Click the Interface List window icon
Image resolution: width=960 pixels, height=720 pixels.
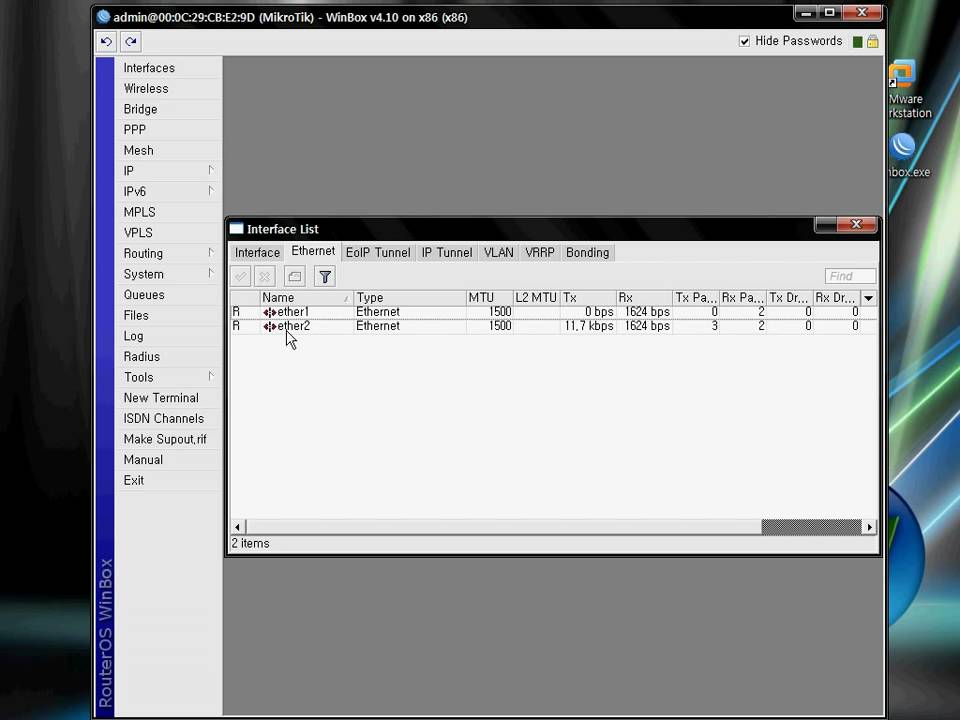[236, 229]
